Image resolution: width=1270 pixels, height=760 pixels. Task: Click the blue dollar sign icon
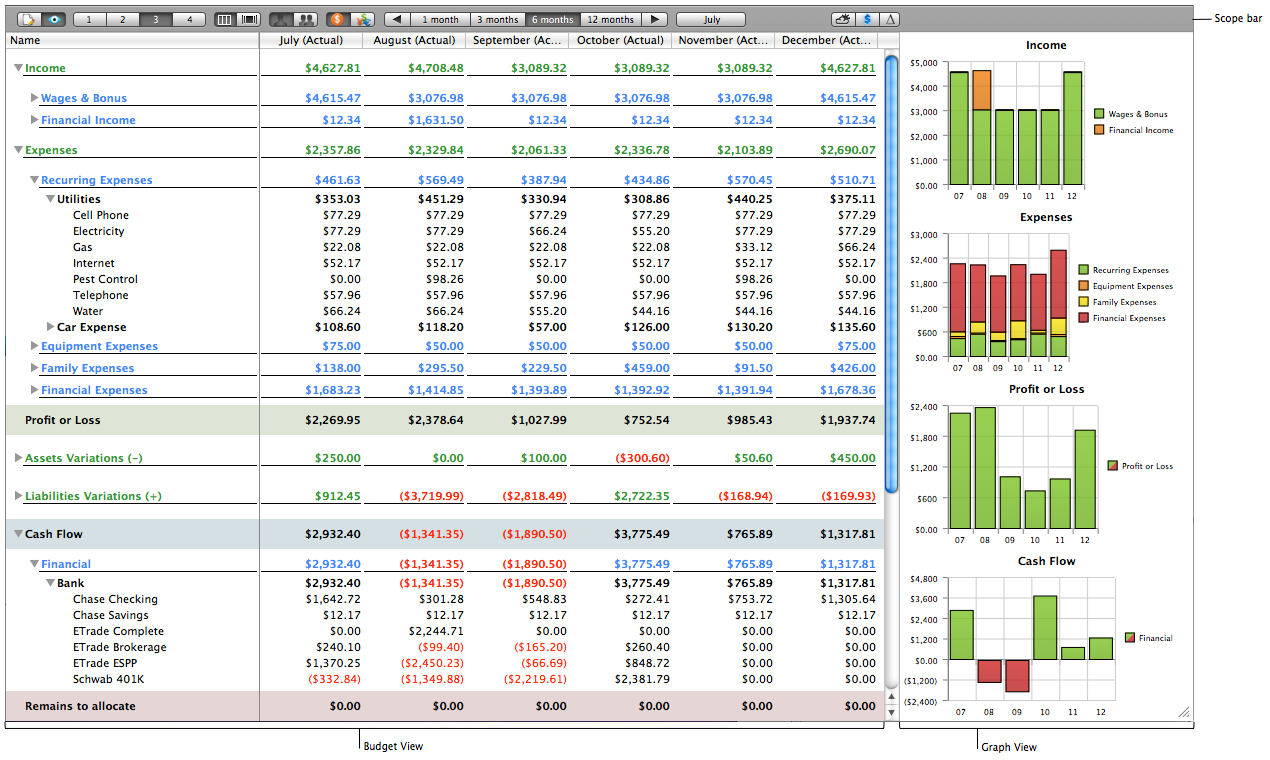click(x=867, y=19)
